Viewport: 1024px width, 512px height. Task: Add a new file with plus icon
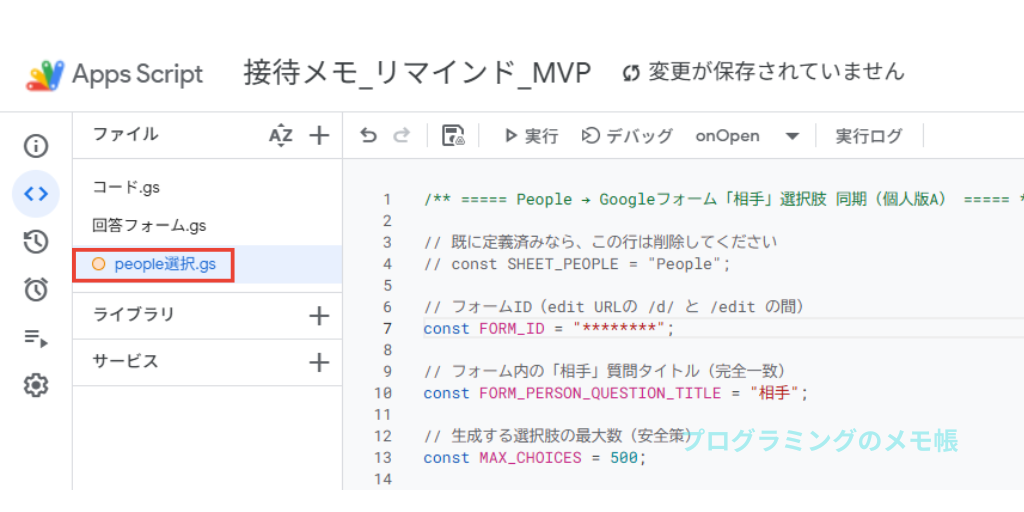319,136
